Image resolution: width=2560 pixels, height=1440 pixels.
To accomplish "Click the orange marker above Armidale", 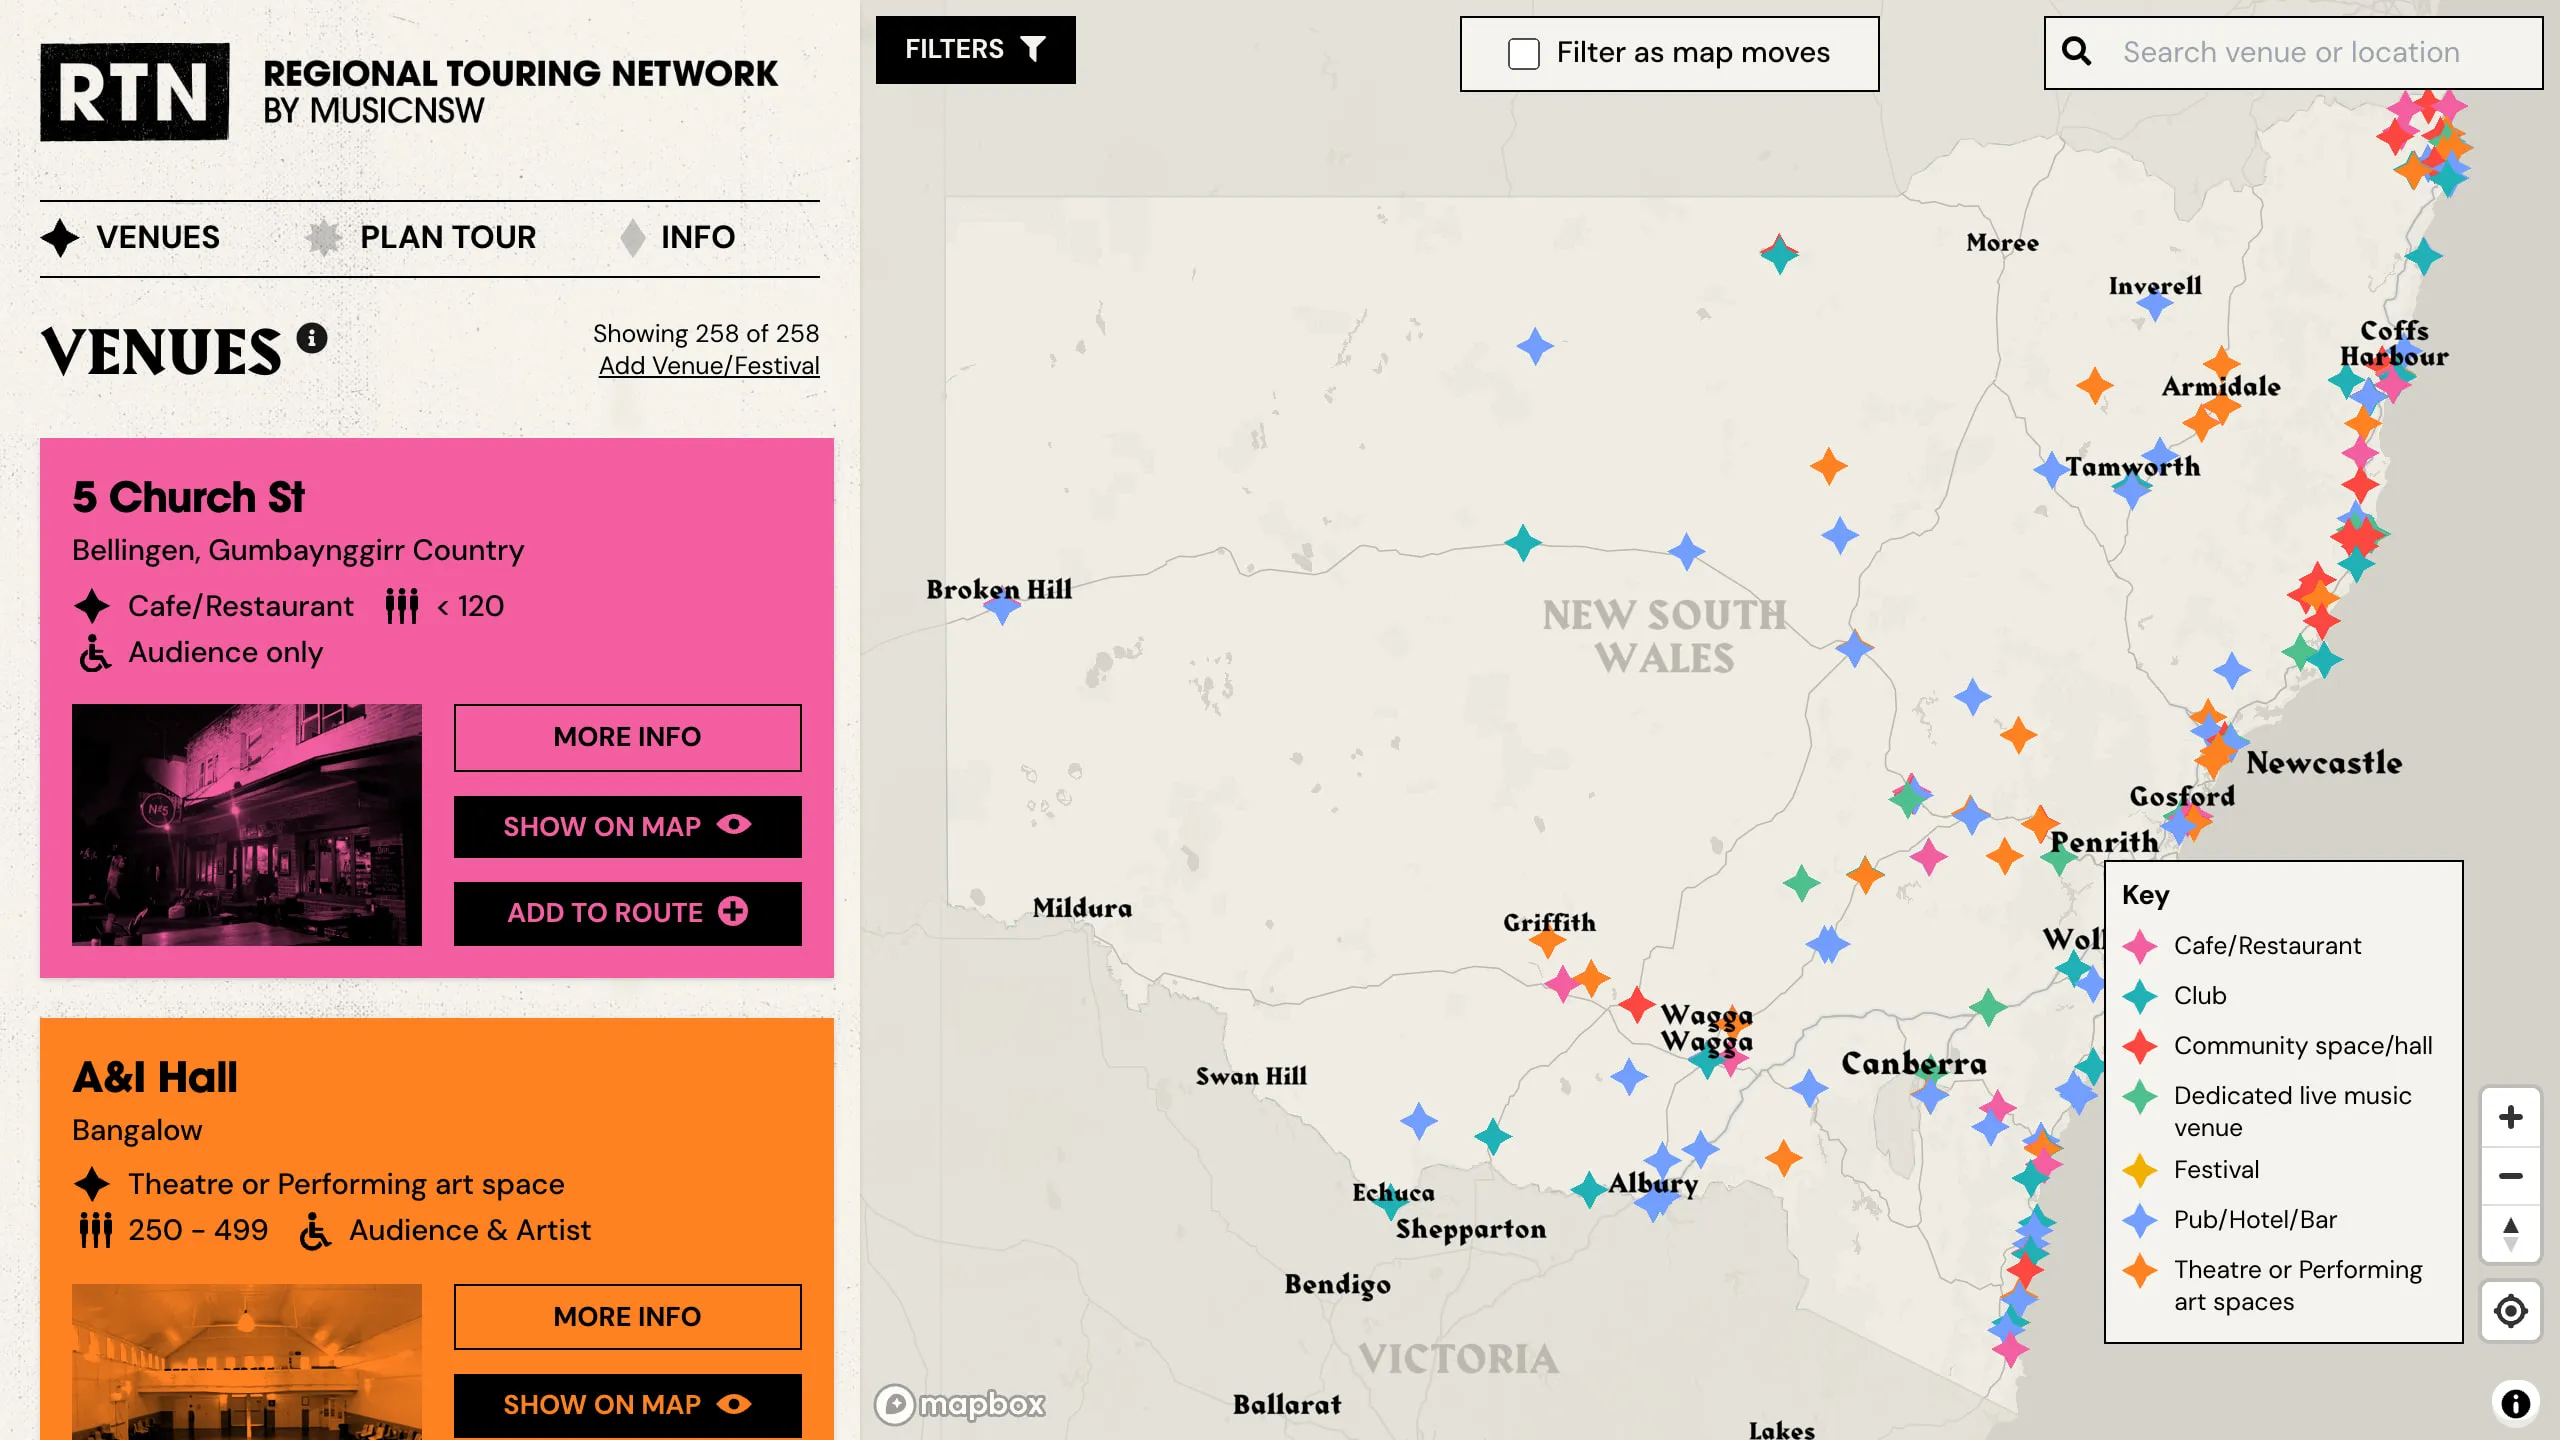I will (x=2221, y=363).
